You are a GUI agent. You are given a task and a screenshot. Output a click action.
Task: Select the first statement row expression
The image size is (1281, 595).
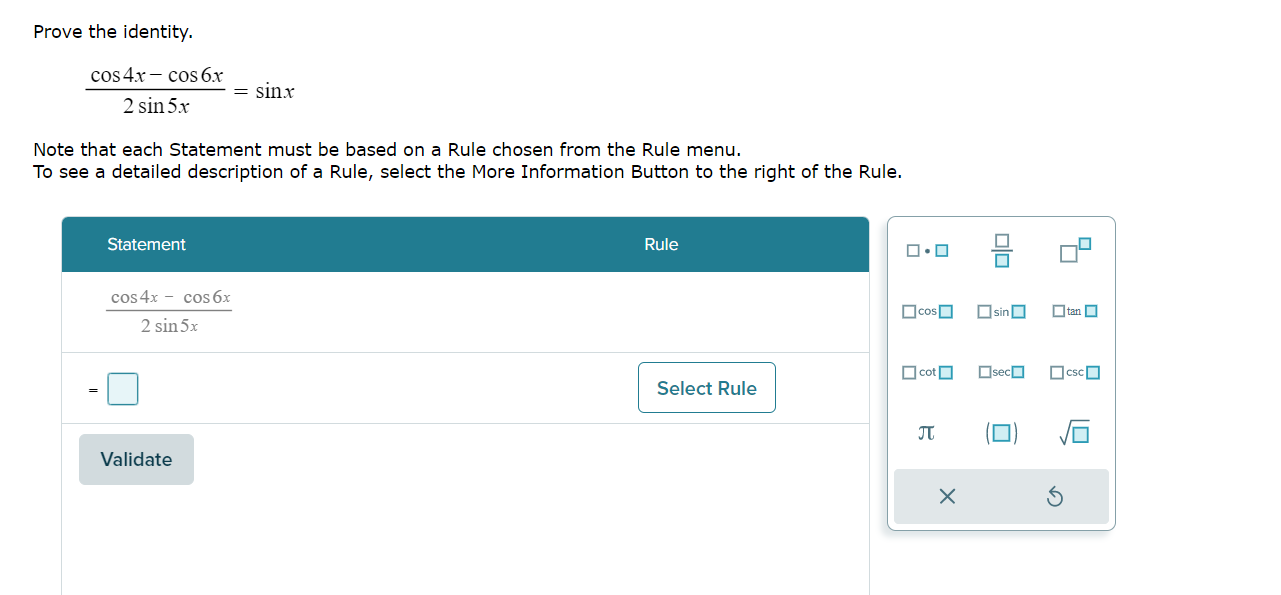point(169,311)
